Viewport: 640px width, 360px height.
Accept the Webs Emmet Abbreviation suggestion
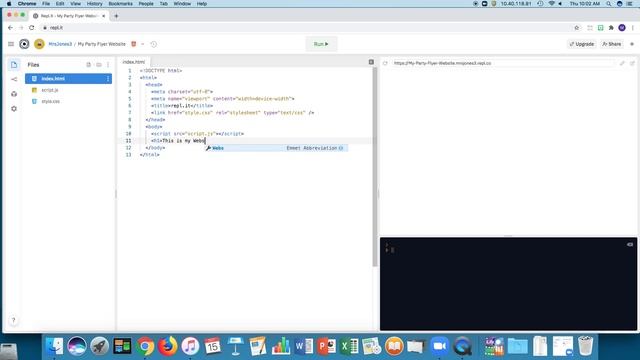point(276,148)
